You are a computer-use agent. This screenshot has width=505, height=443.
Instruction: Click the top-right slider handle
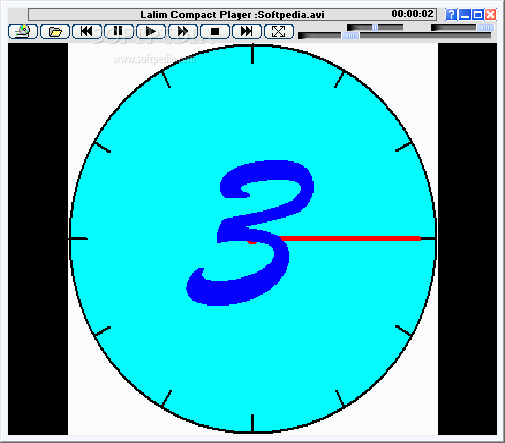[x=485, y=27]
